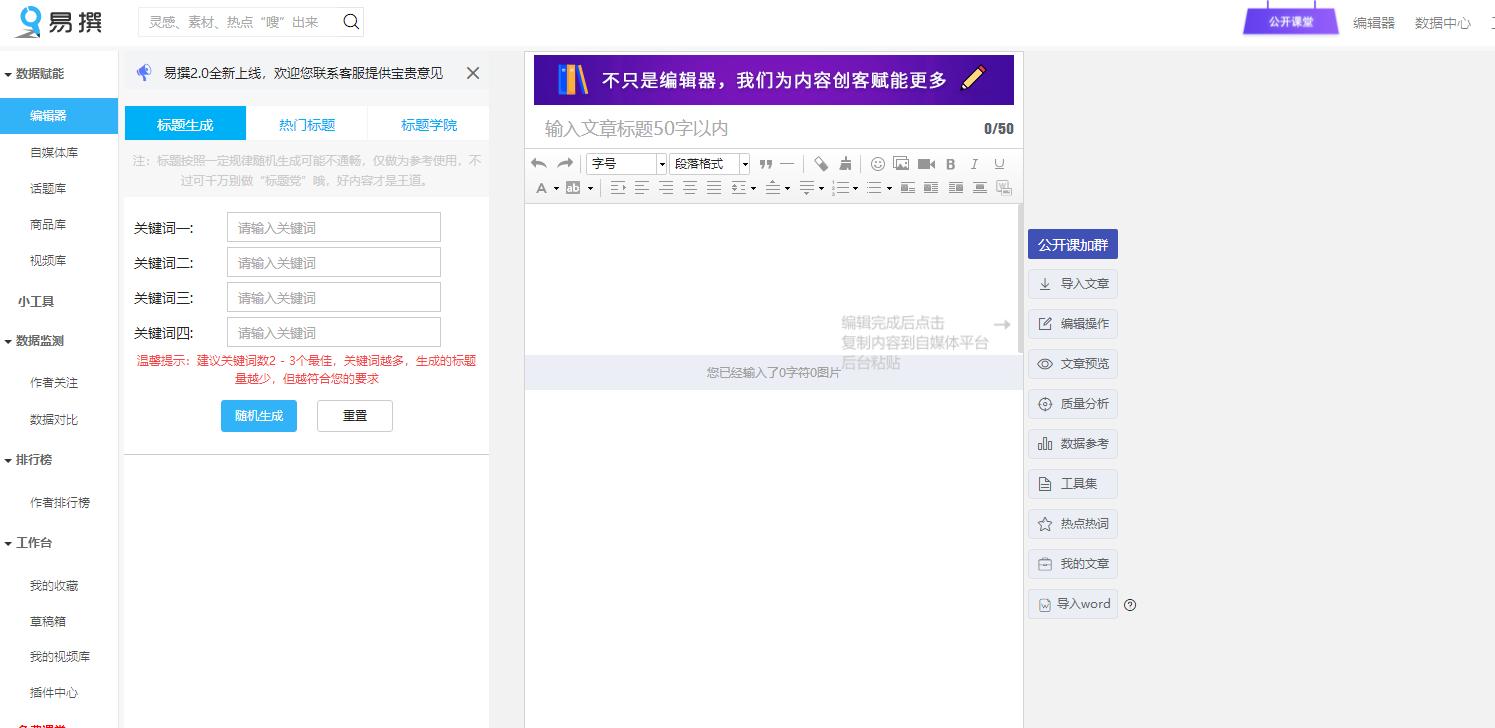Image resolution: width=1495 pixels, height=728 pixels.
Task: Type in the 关键词一 keyword field
Action: 333,227
